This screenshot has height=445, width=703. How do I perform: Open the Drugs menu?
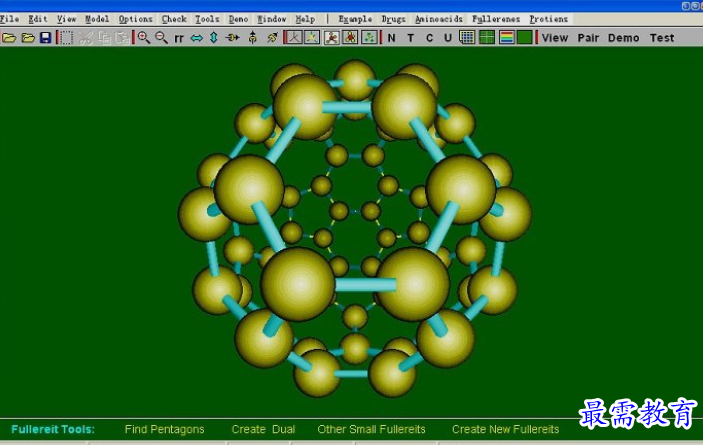pyautogui.click(x=393, y=19)
